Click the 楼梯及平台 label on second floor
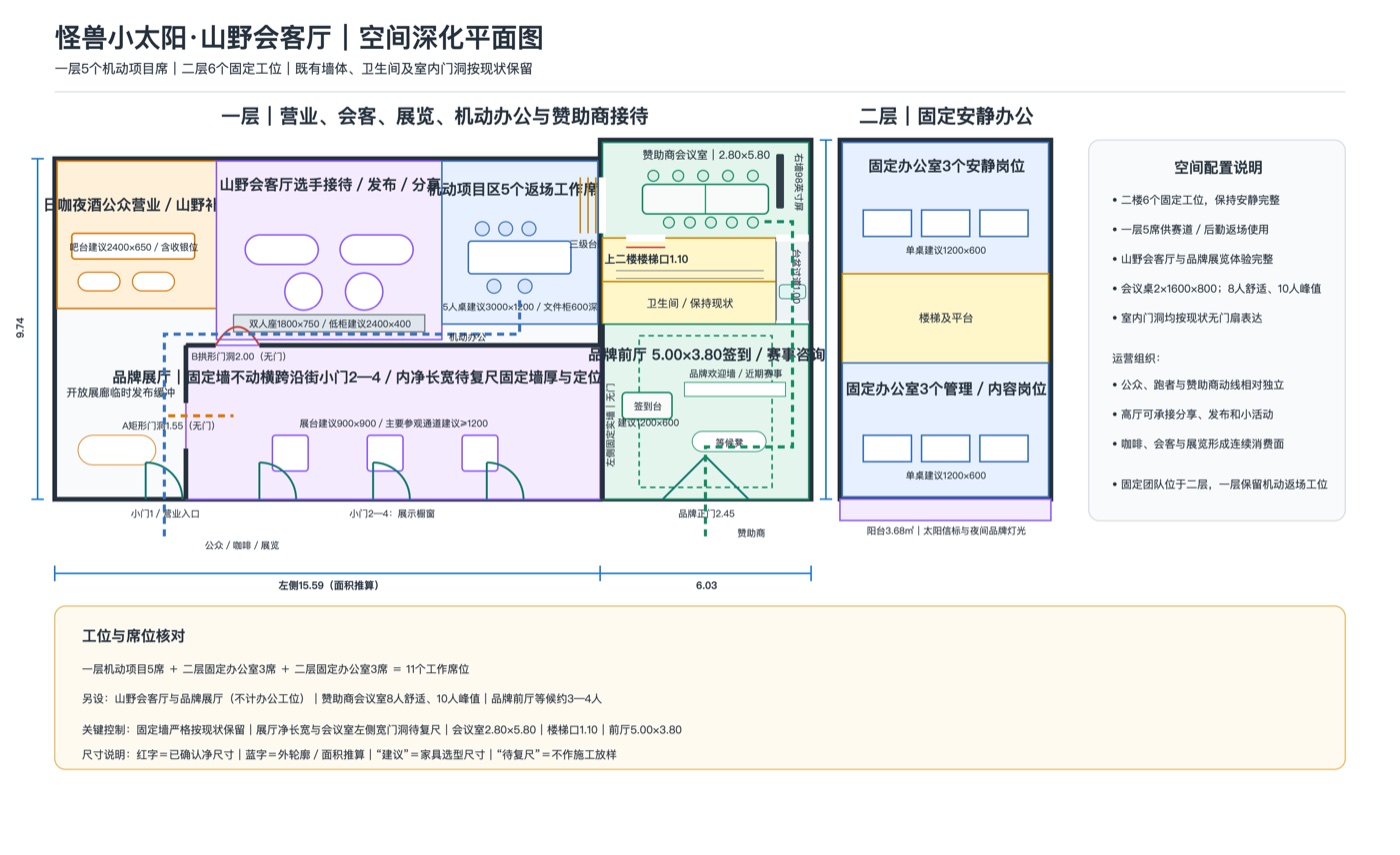This screenshot has height=855, width=1400. click(945, 318)
